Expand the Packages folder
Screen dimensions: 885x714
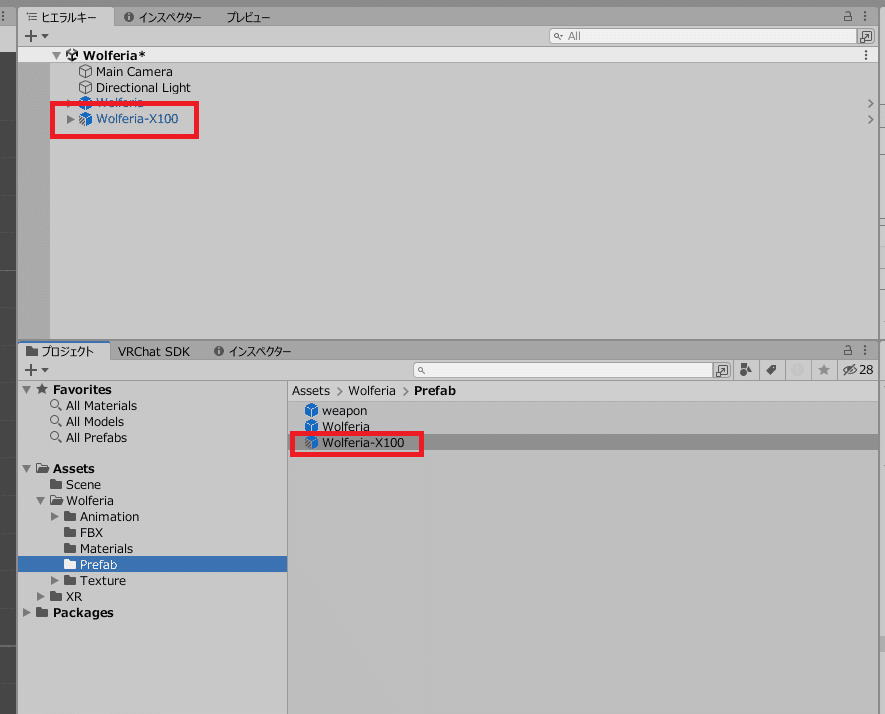[27, 612]
